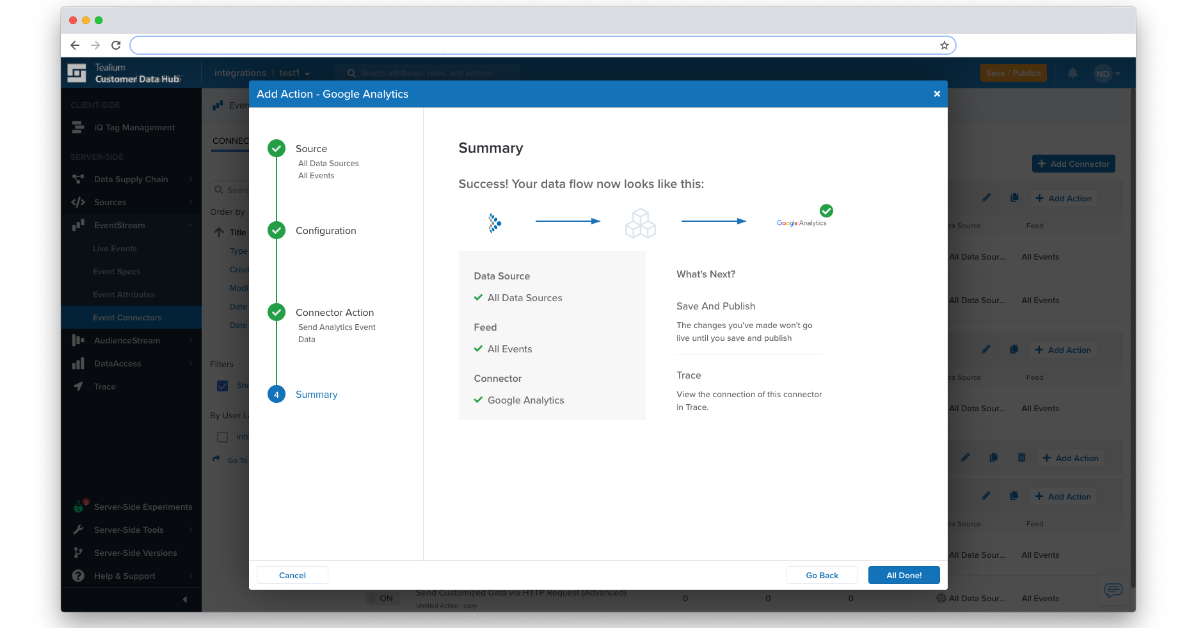Click the Title sort arrow
This screenshot has width=1200, height=628.
(220, 232)
